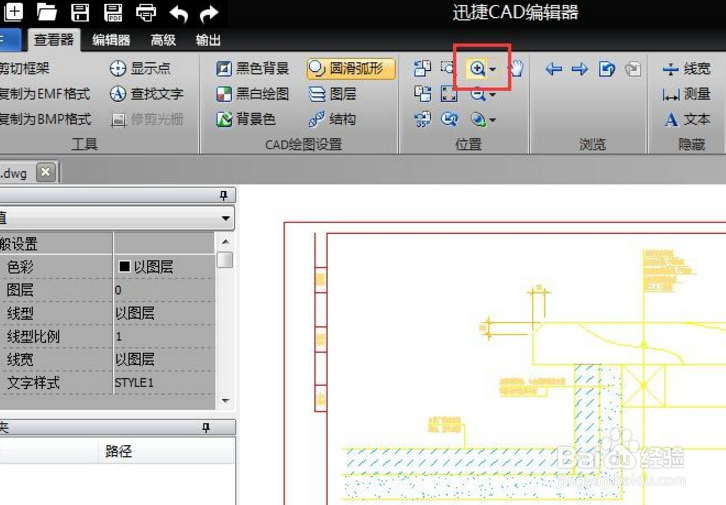Click the blue page return icon
The height and width of the screenshot is (505, 726).
pos(607,69)
